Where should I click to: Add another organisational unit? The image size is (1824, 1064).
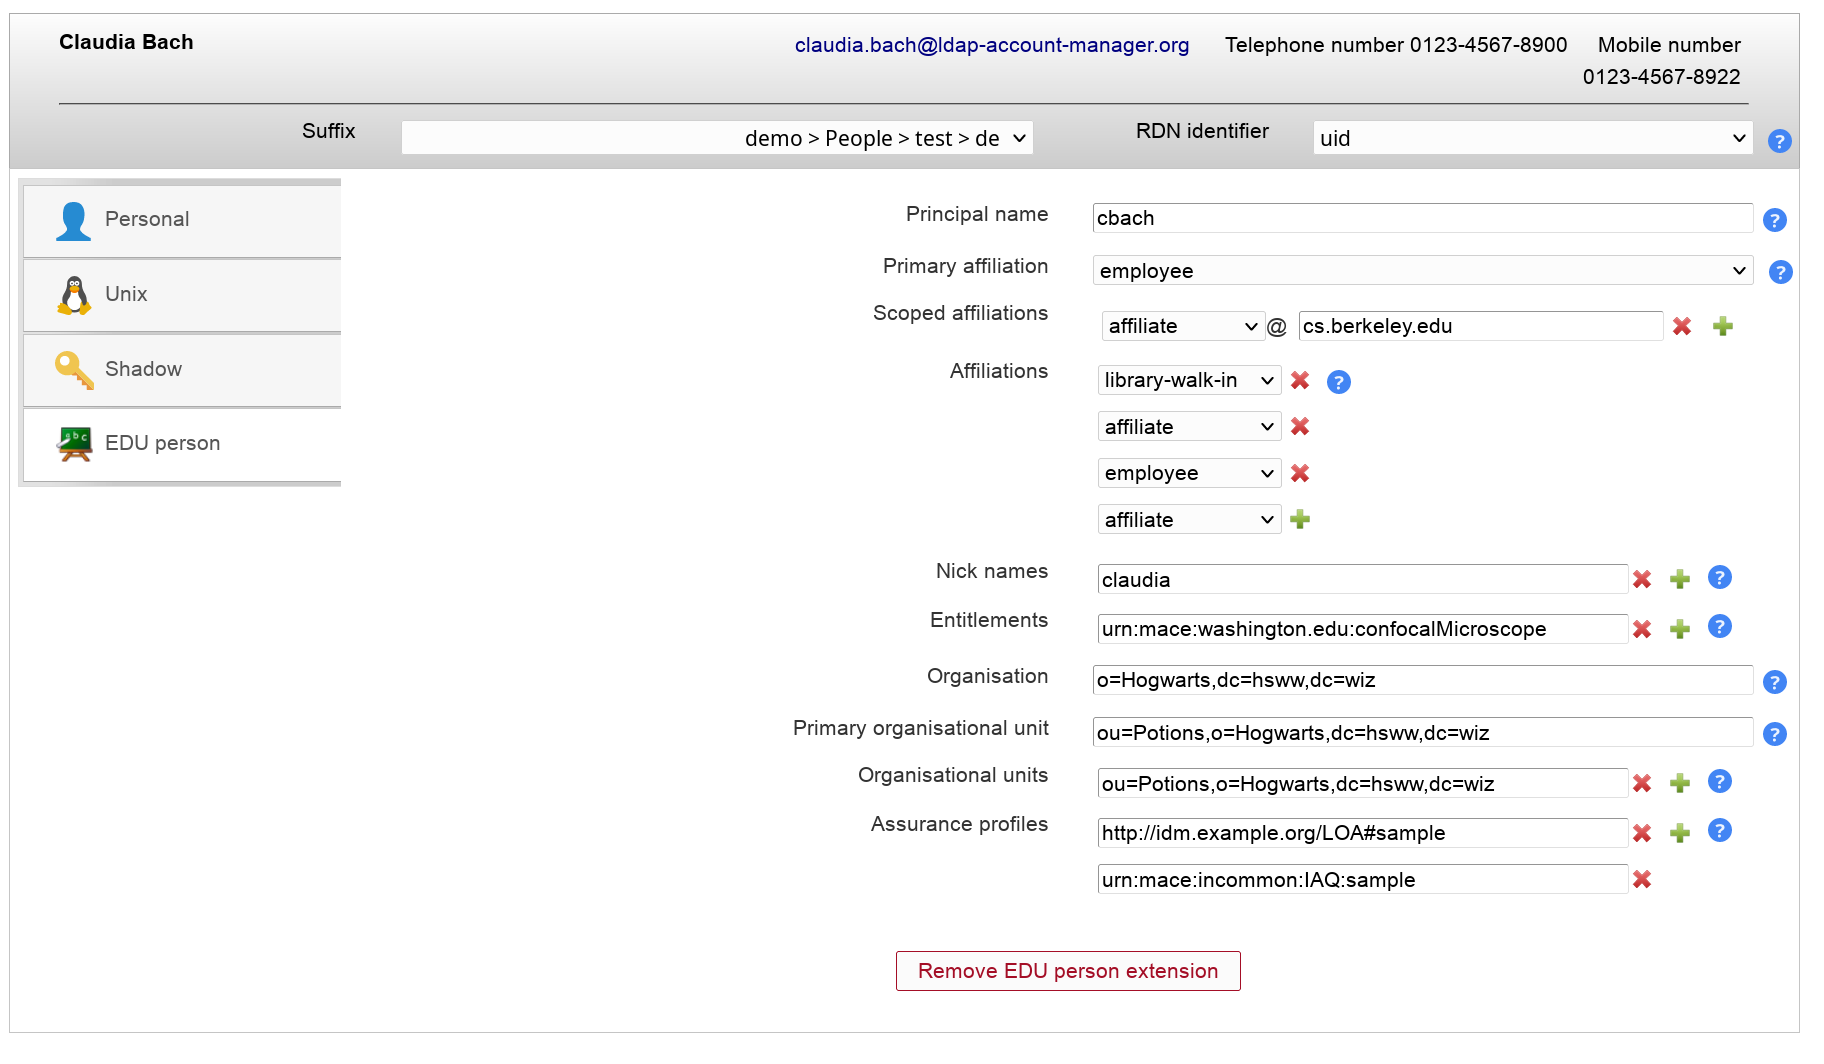(x=1680, y=783)
